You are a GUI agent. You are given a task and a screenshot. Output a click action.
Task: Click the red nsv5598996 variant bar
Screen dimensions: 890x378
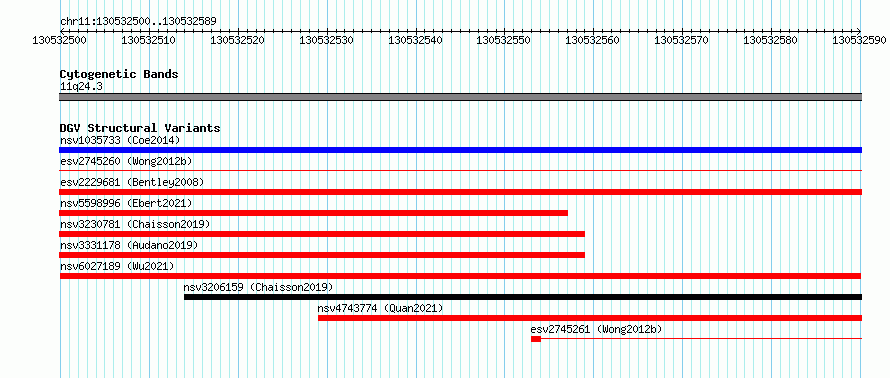coord(313,213)
